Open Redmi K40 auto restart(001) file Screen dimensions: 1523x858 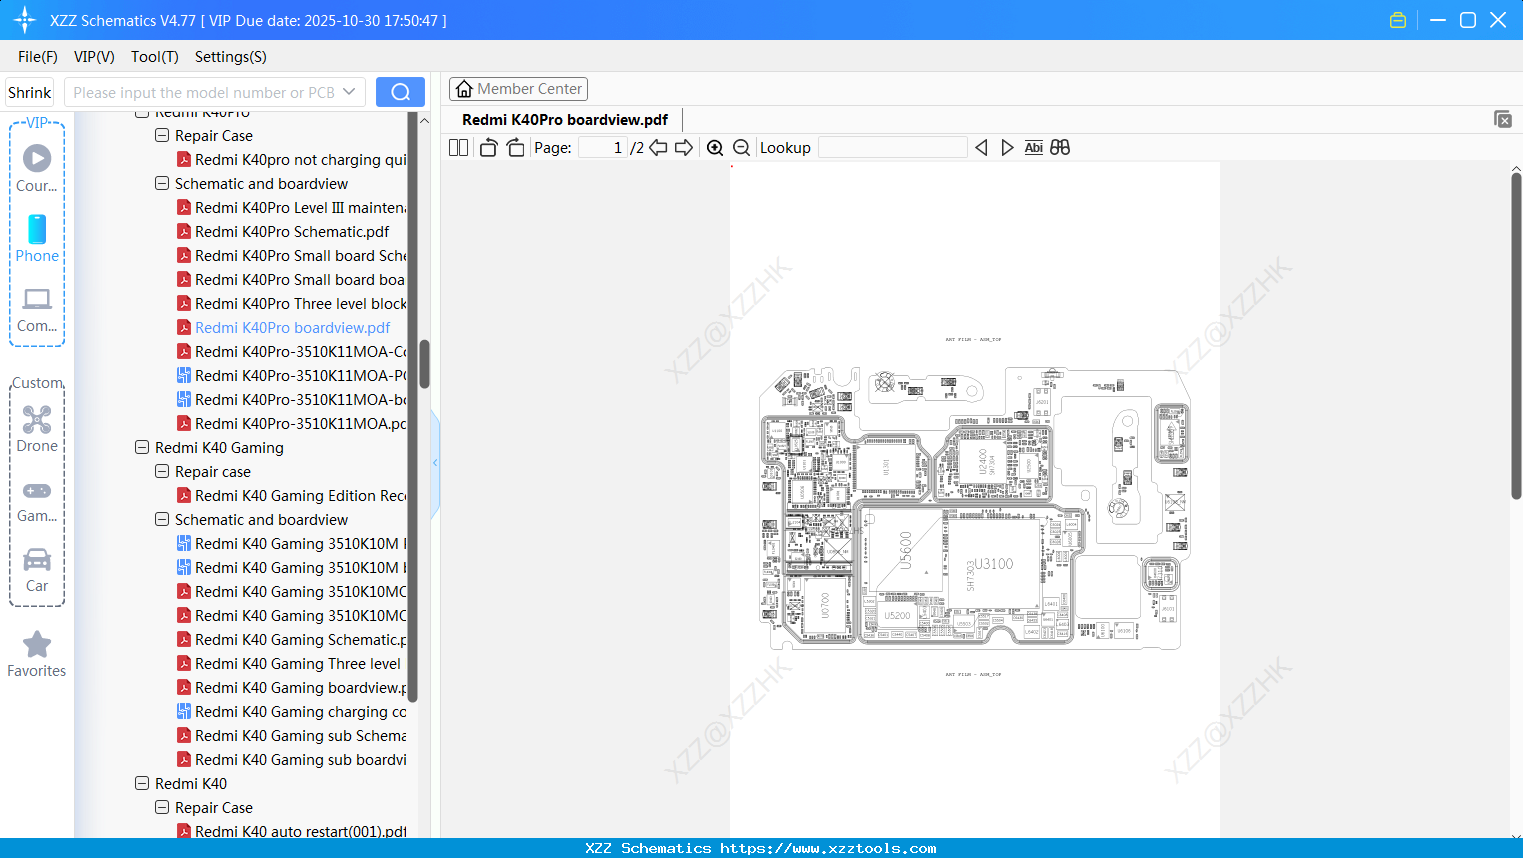coord(292,831)
